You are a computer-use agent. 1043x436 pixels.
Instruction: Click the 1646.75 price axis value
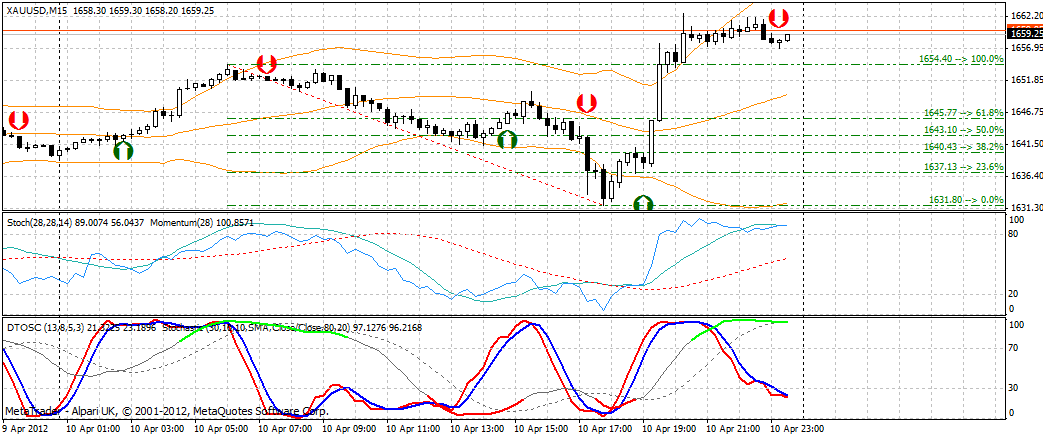1025,112
